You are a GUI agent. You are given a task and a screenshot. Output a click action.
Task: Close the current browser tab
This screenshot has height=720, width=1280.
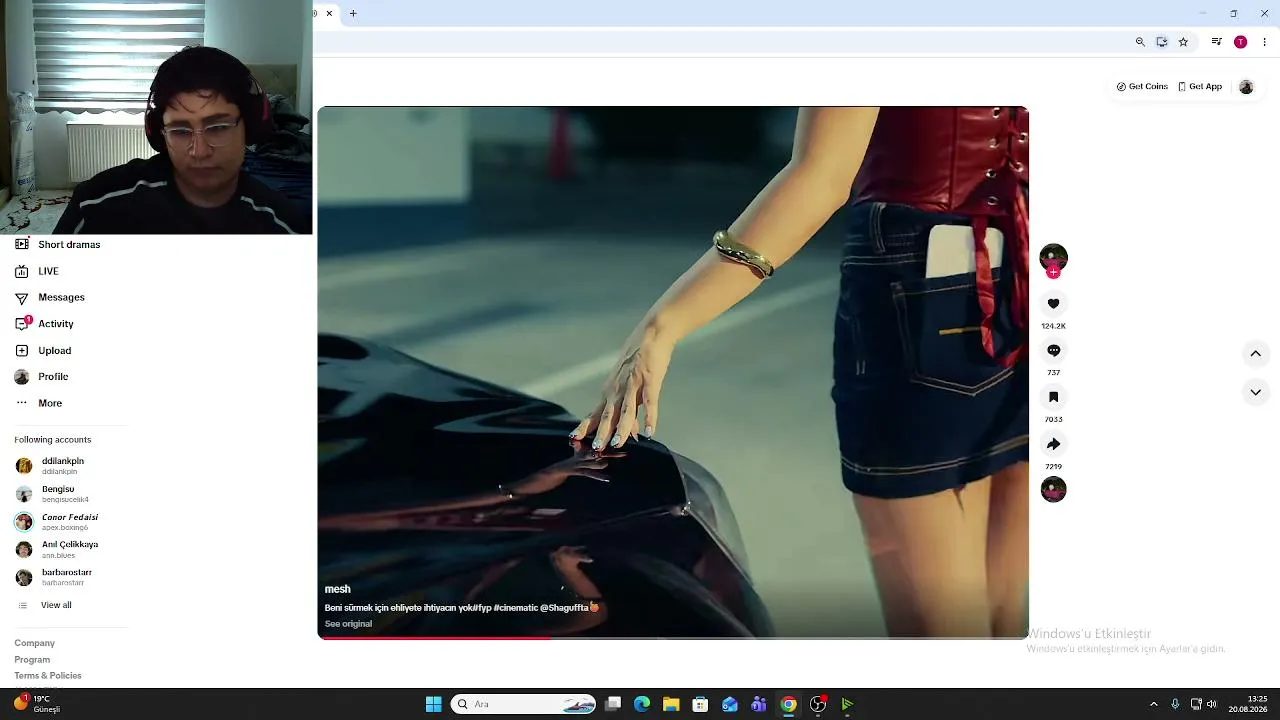pos(329,13)
